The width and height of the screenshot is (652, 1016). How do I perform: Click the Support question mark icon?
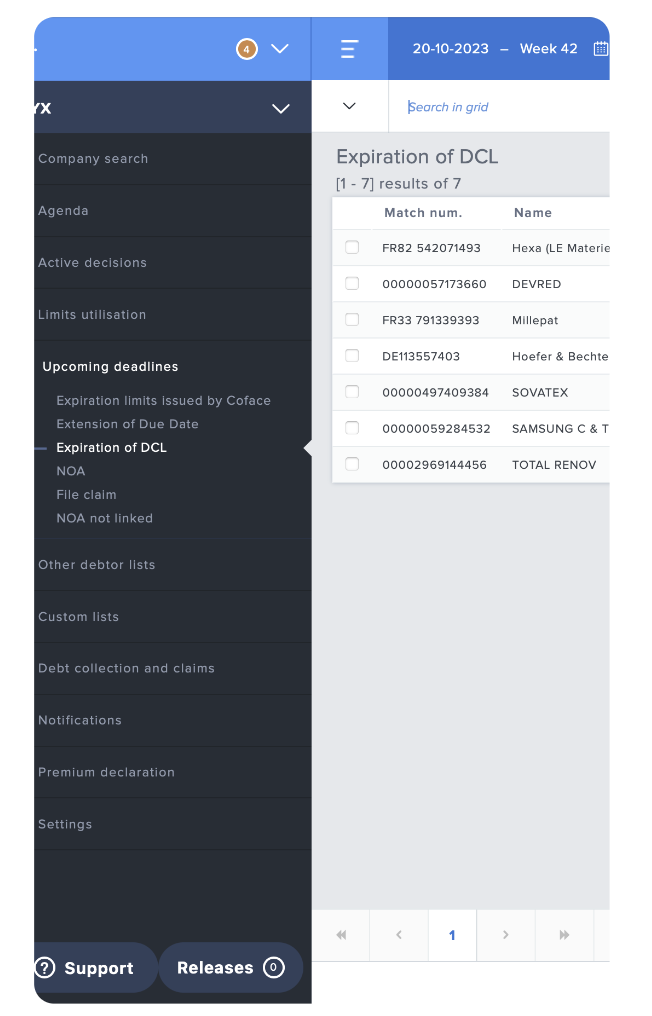pos(44,968)
